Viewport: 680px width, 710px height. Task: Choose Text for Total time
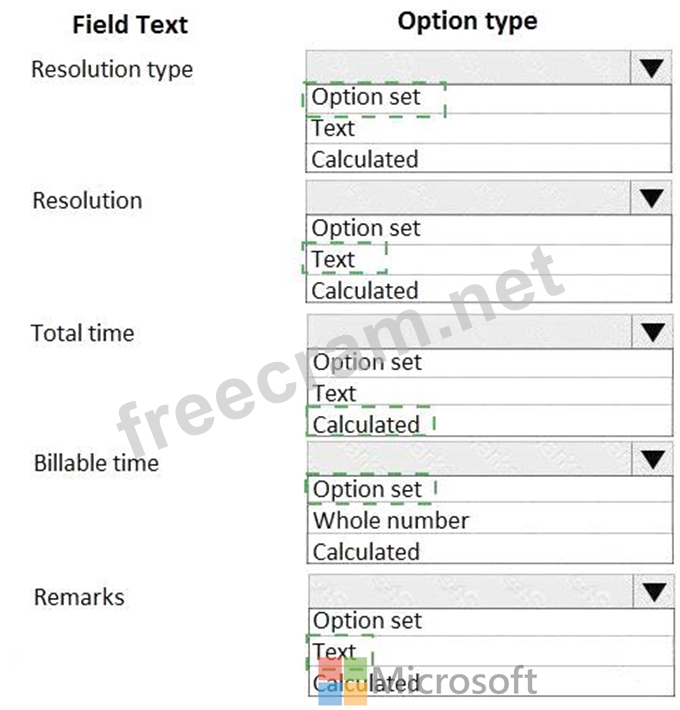335,393
